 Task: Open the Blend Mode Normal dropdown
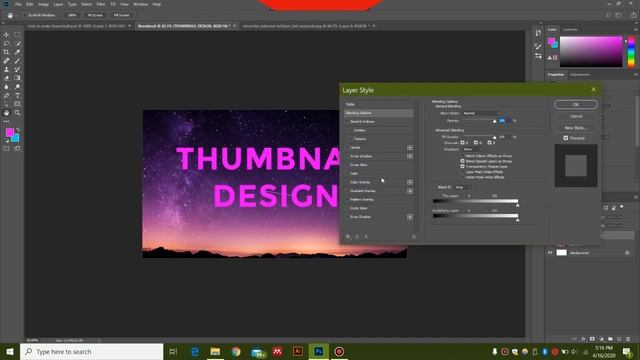pos(481,113)
